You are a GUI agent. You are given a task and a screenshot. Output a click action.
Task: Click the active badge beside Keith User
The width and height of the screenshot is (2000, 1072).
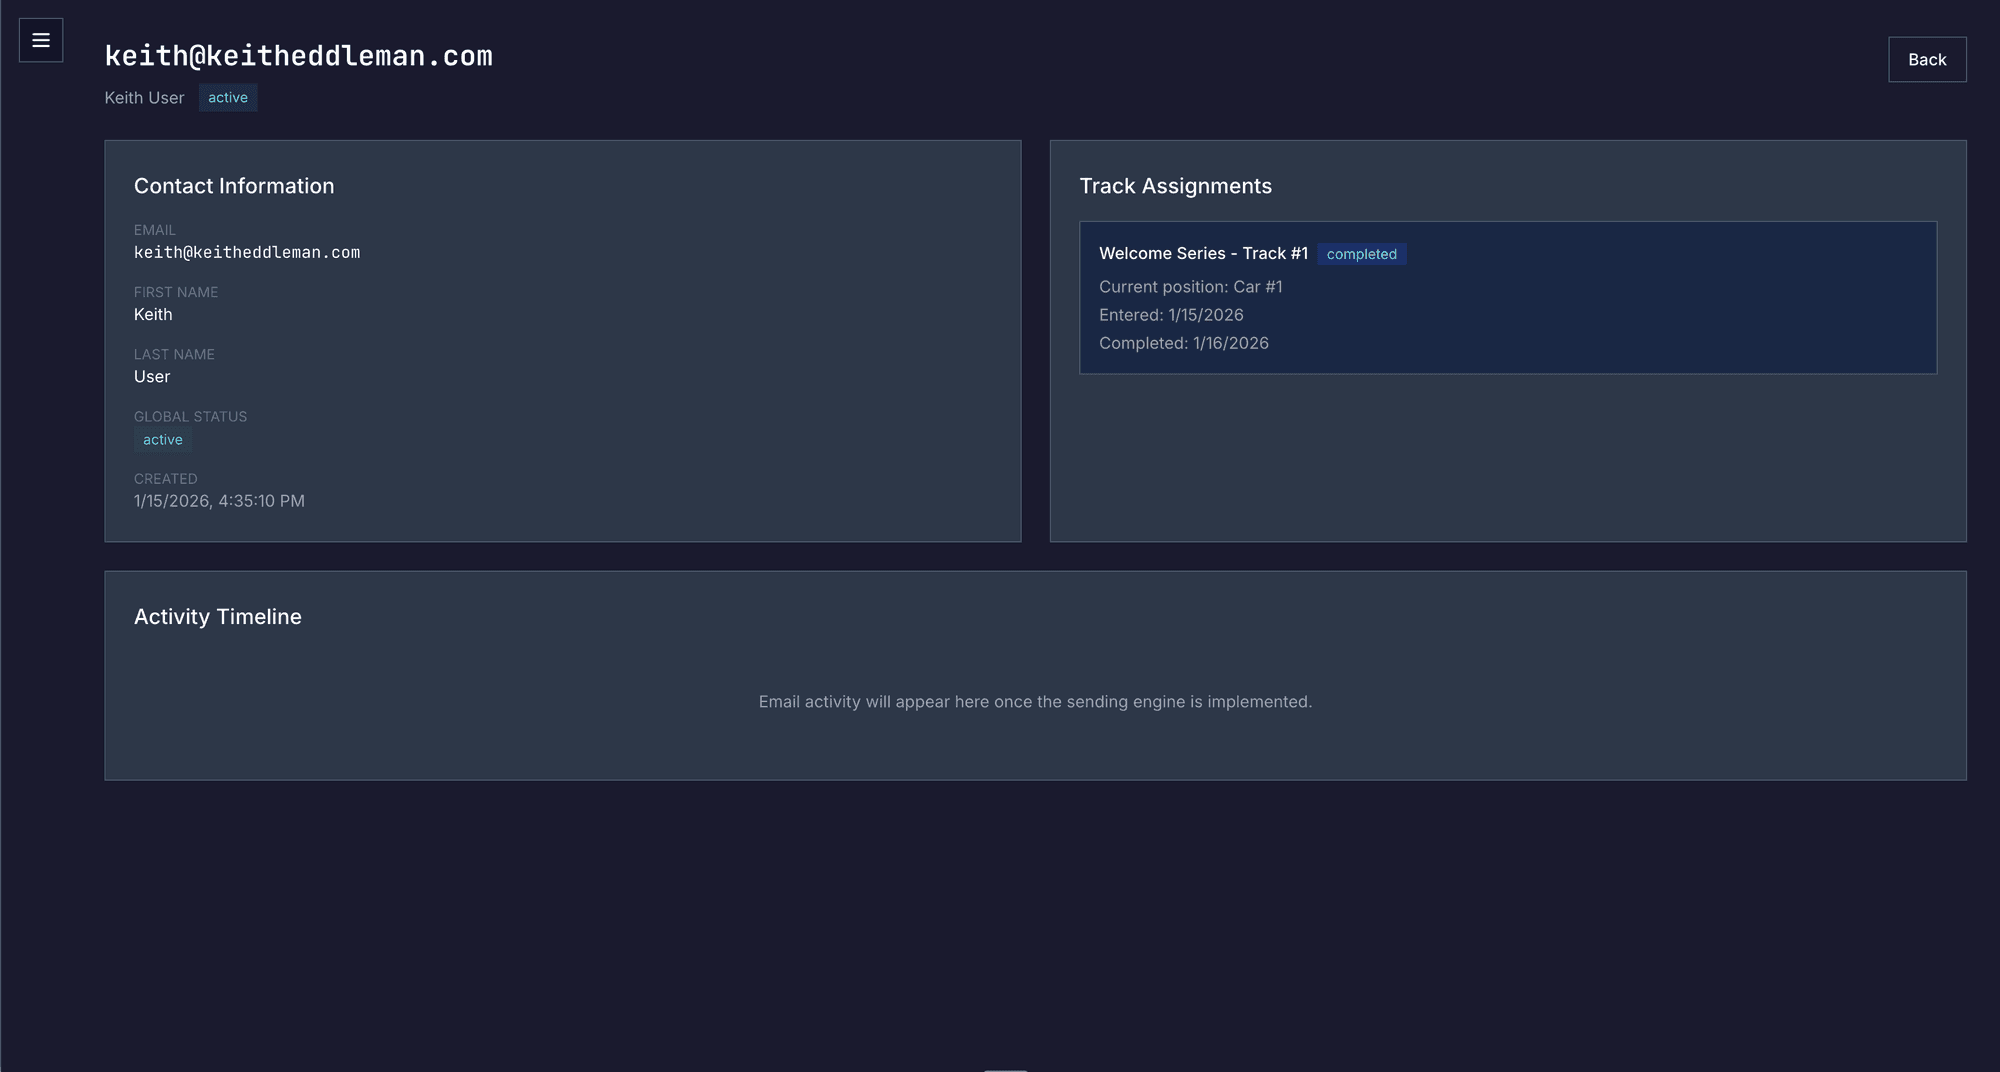pos(228,98)
